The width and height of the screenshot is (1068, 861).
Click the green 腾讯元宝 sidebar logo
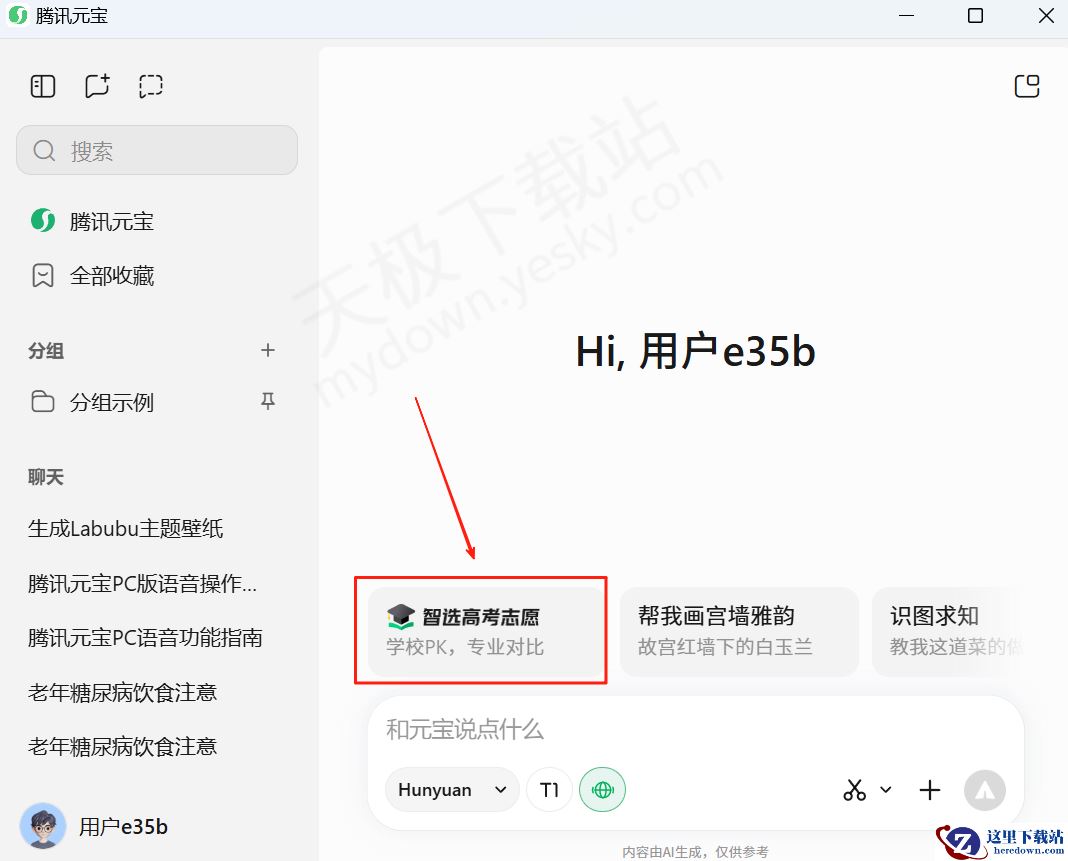43,221
